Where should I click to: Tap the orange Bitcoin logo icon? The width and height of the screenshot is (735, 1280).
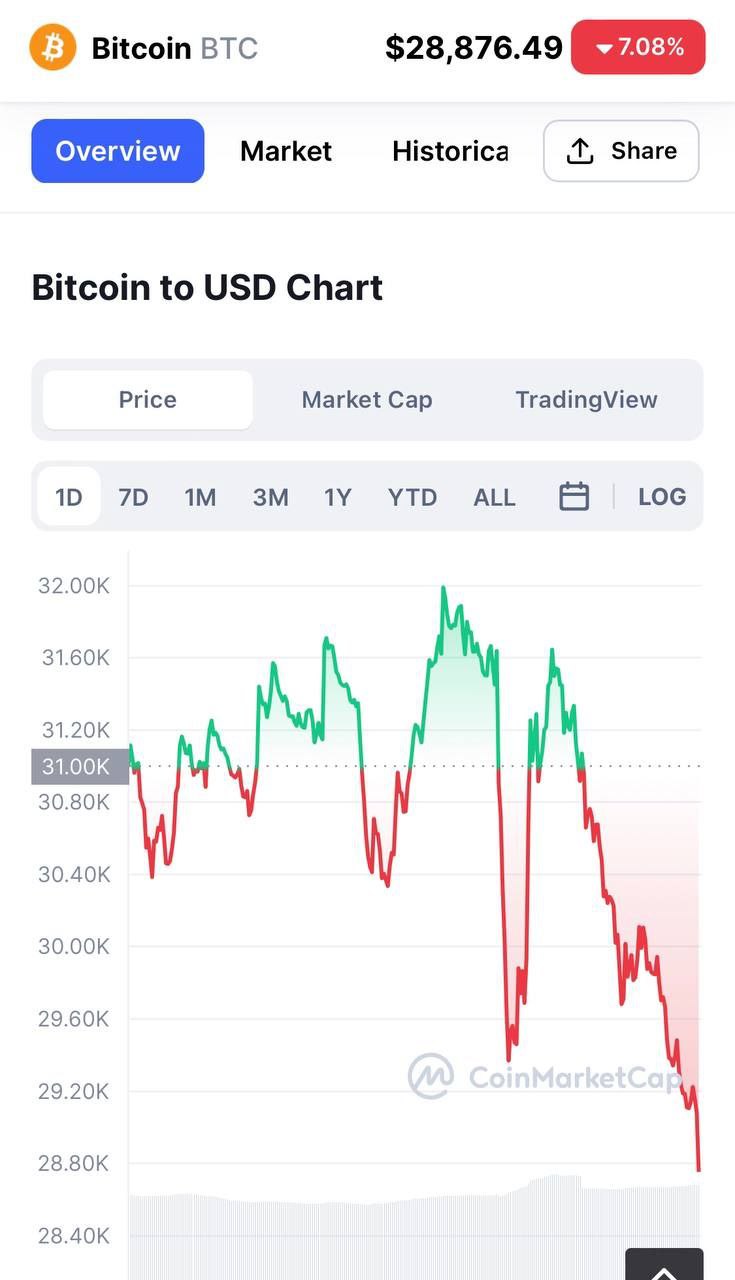coord(53,47)
